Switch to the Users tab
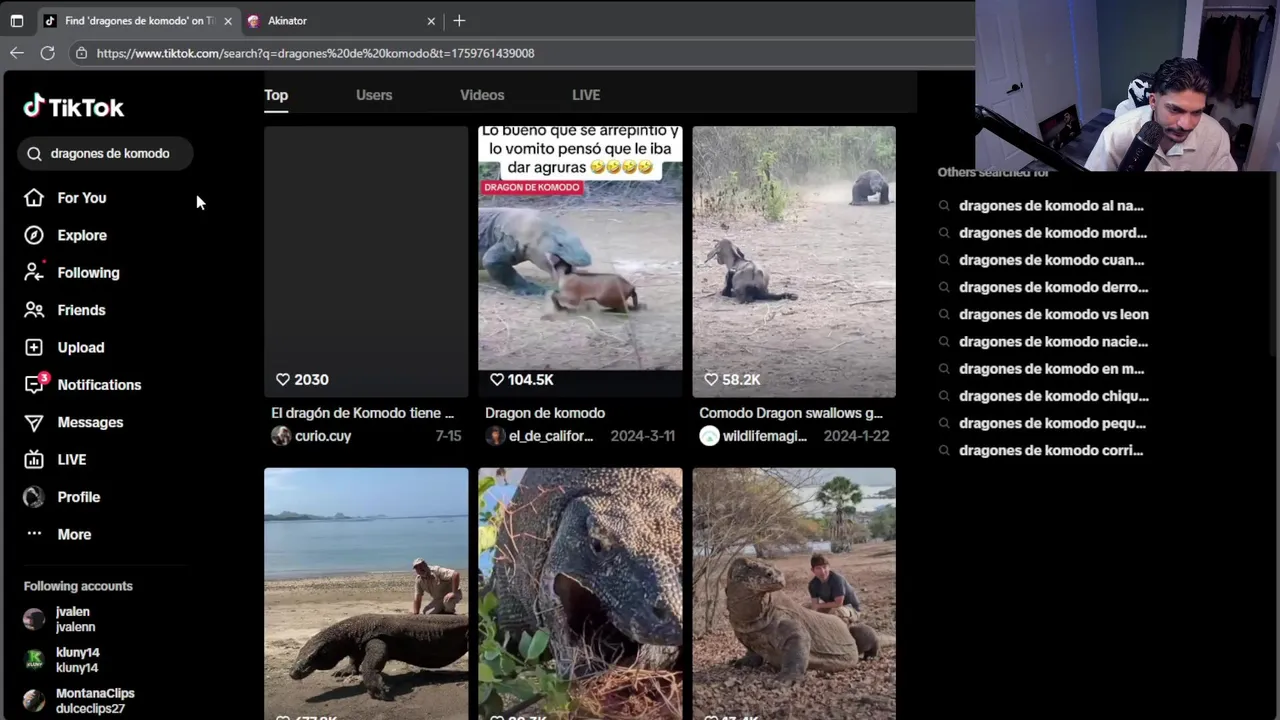This screenshot has height=720, width=1280. [x=374, y=95]
